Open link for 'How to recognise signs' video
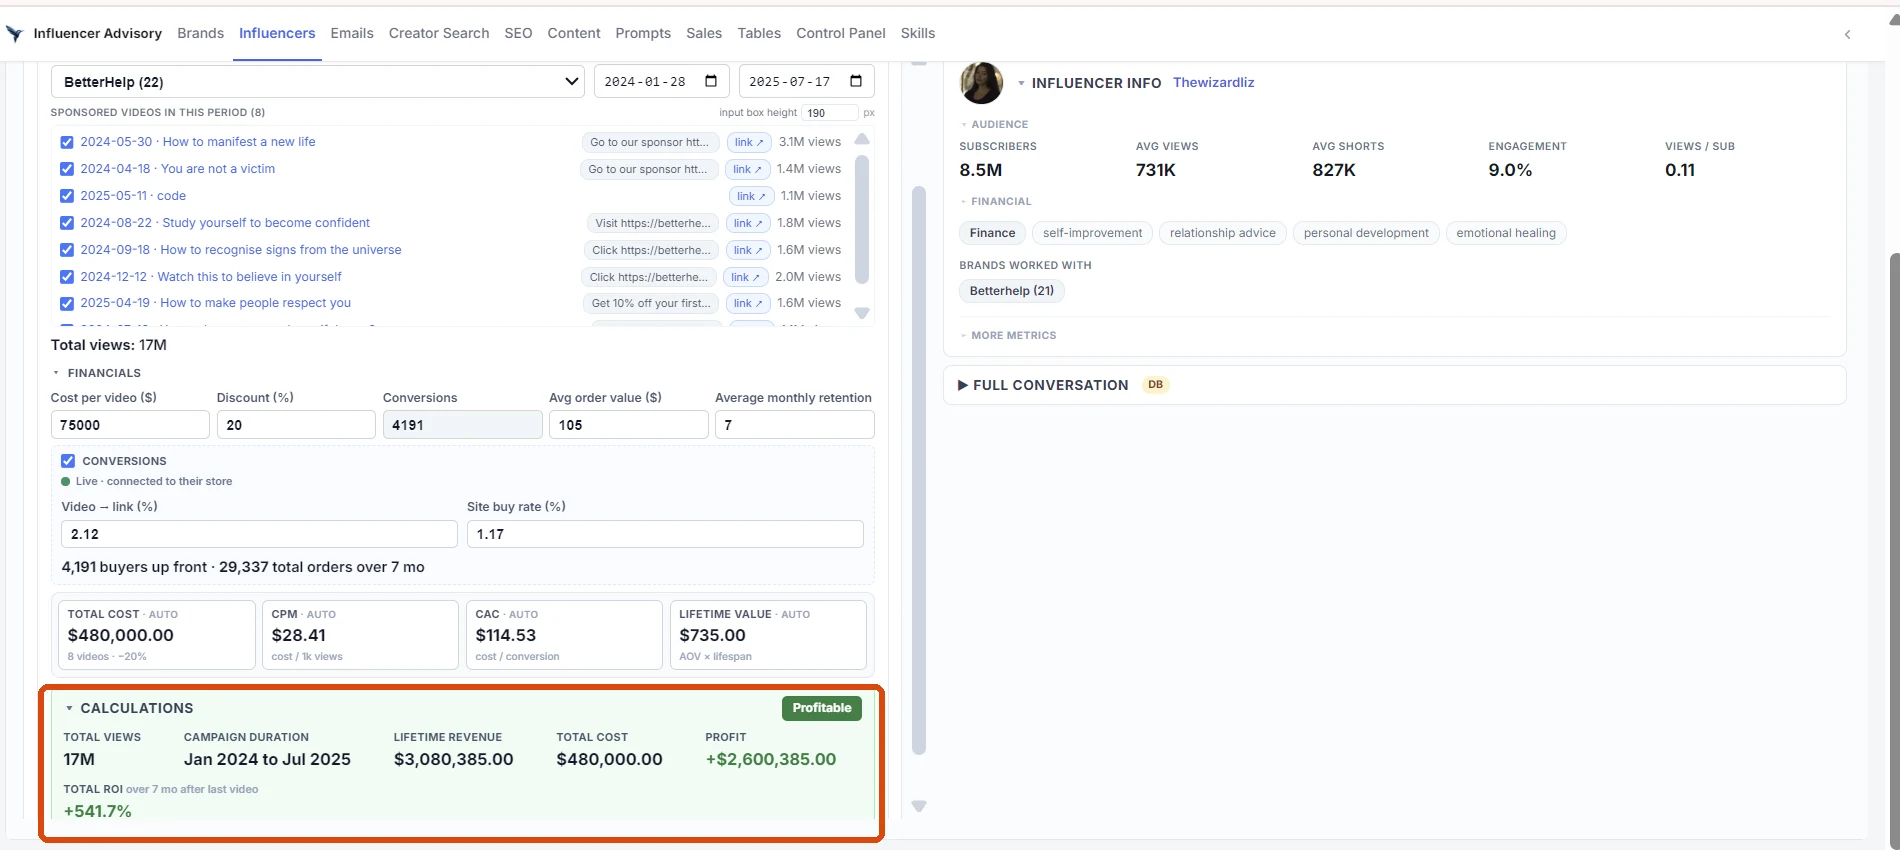Image resolution: width=1900 pixels, height=850 pixels. pos(748,250)
